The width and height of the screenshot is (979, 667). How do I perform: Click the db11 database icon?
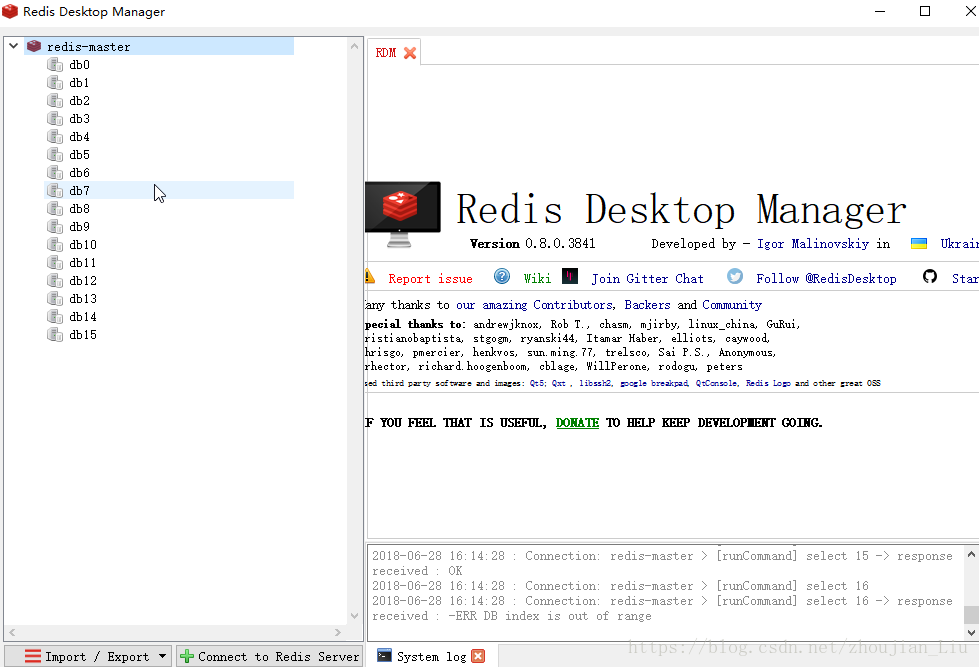(55, 262)
